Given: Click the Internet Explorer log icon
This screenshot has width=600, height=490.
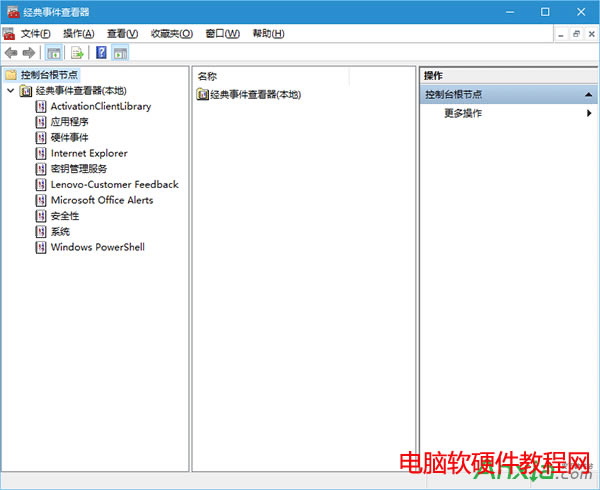Looking at the screenshot, I should pos(41,153).
